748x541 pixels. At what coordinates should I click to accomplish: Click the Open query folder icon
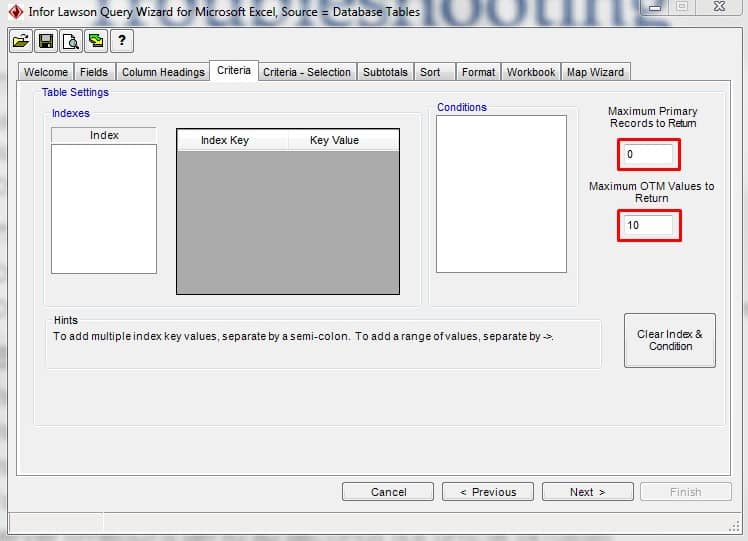coord(21,41)
